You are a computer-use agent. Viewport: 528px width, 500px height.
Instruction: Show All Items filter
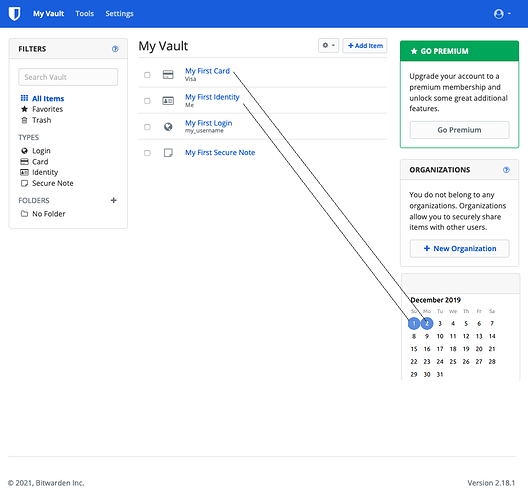coord(48,99)
